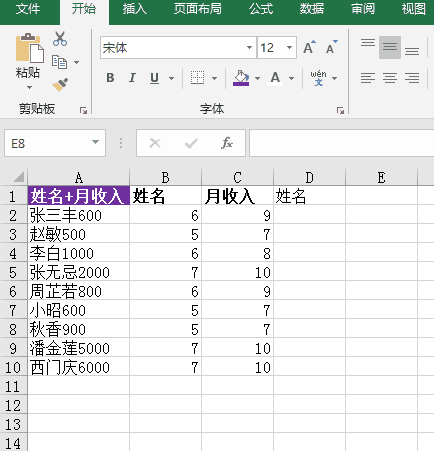The width and height of the screenshot is (434, 451).
Task: Expand font color palette arrow
Action: coord(291,78)
